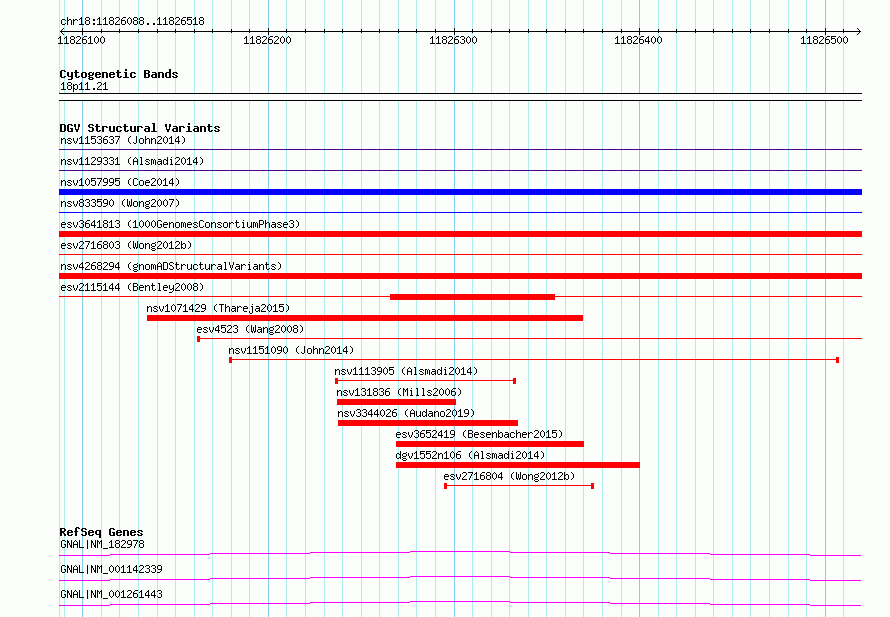
Task: Open dgv1552n106 (Alsmadi2014) variant label
Action: coord(470,455)
